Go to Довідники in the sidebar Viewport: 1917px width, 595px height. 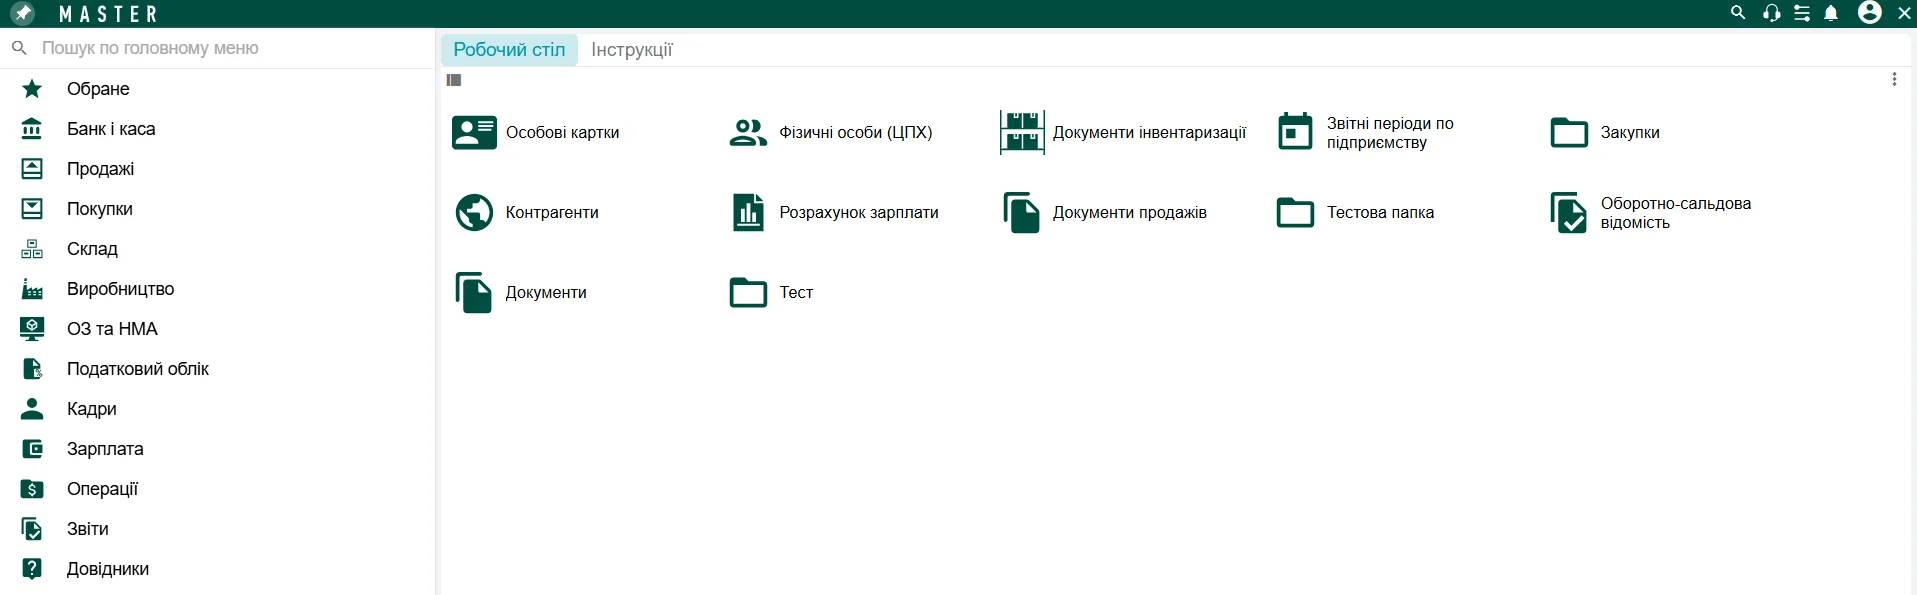107,569
